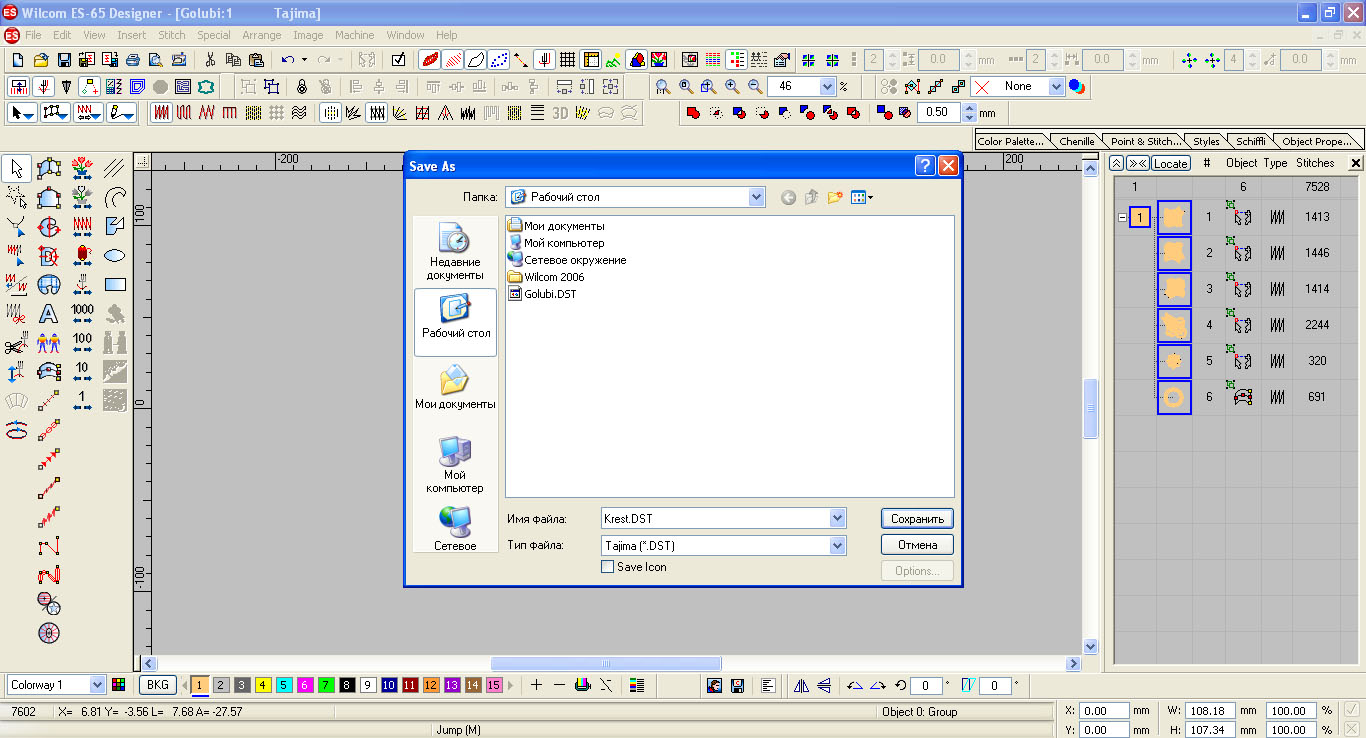Screen dimensions: 1366x738
Task: Open the Тип файла file type dropdown
Action: point(837,545)
